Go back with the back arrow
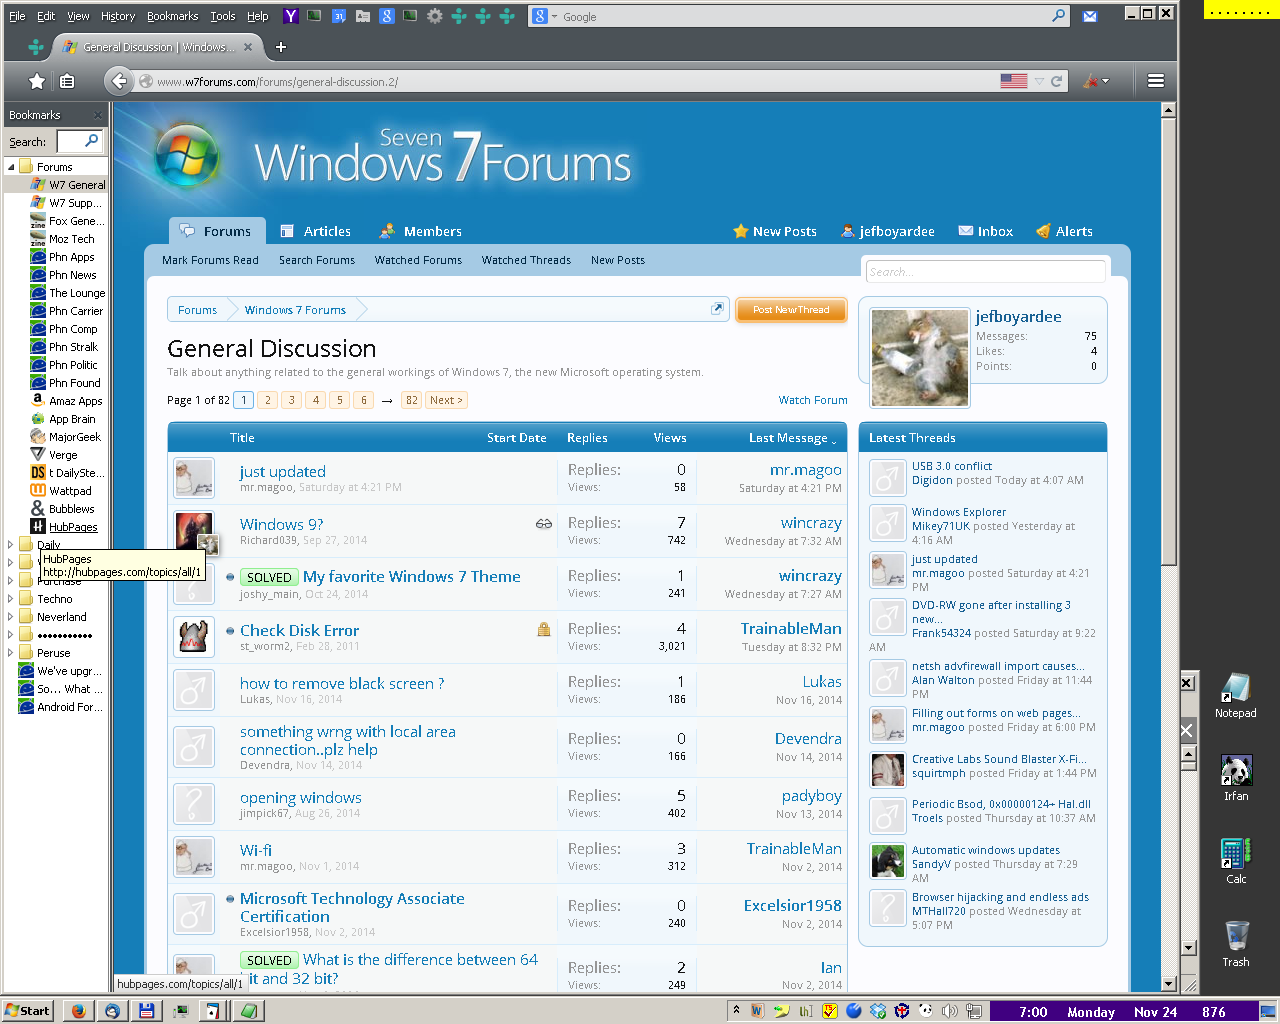1280x1024 pixels. tap(119, 81)
